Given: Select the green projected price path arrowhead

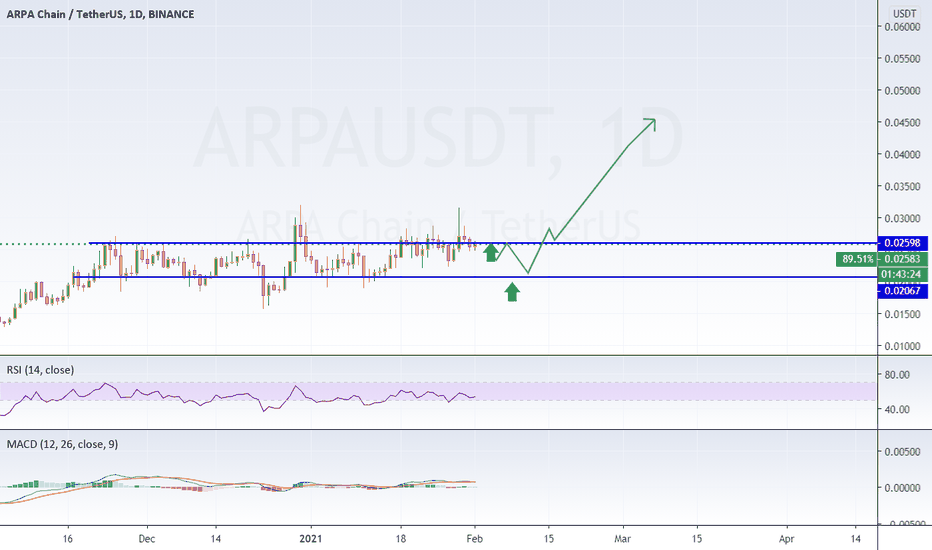Looking at the screenshot, I should pos(650,124).
